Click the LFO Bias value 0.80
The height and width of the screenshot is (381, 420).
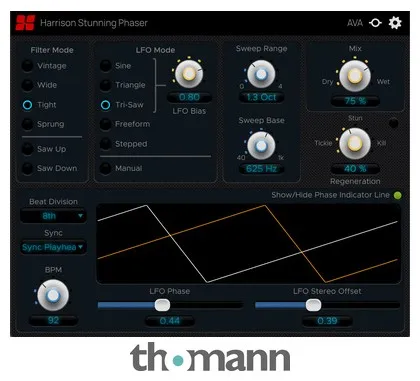click(189, 97)
